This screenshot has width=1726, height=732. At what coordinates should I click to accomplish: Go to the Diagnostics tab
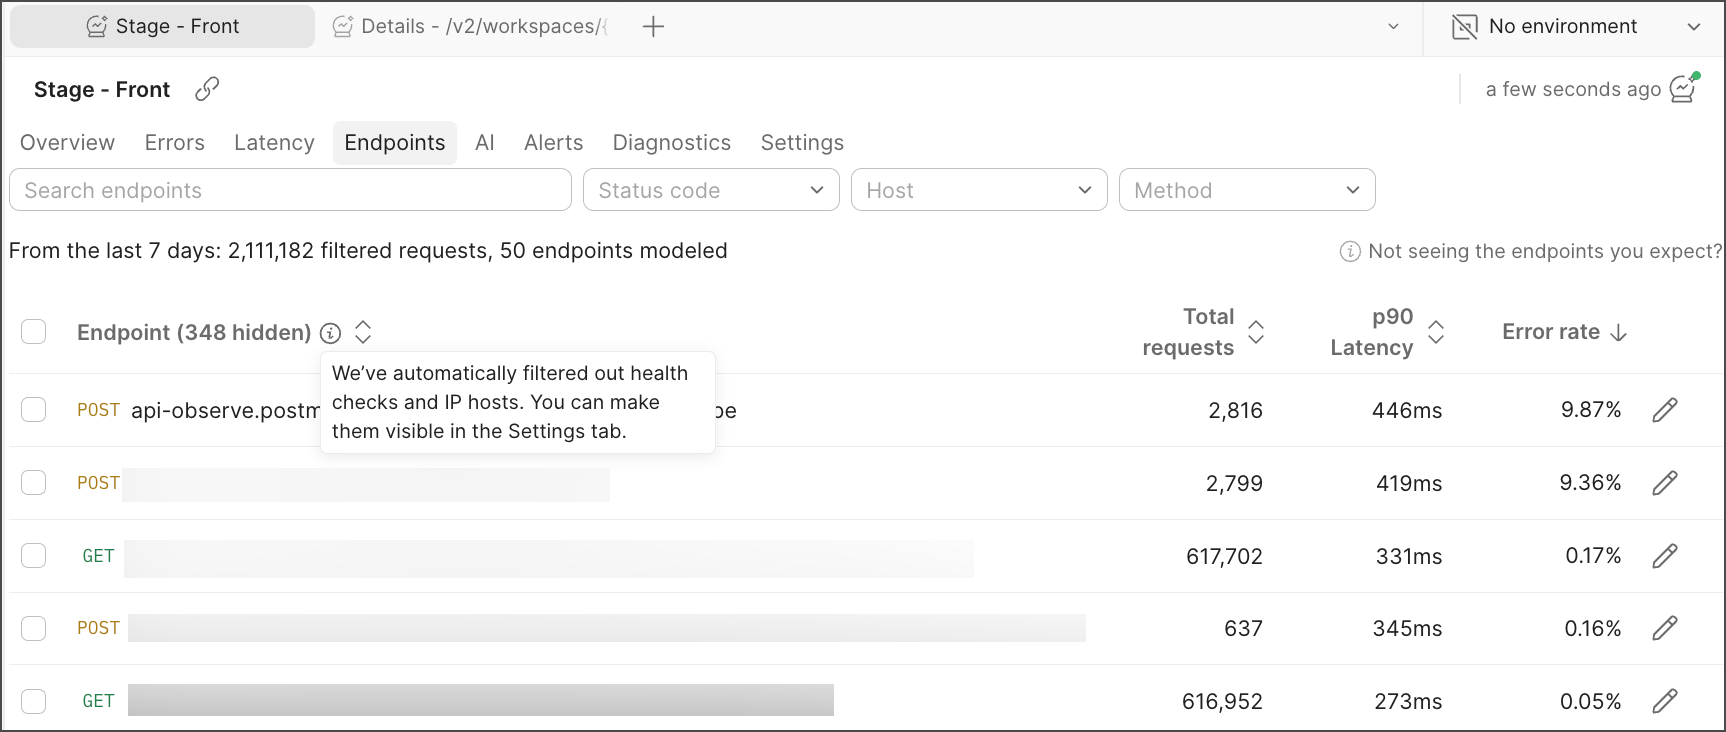pyautogui.click(x=671, y=143)
